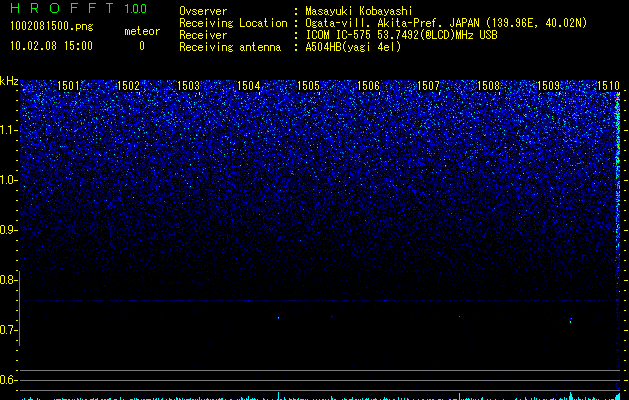Click the Receiving Location label

pyautogui.click(x=233, y=23)
